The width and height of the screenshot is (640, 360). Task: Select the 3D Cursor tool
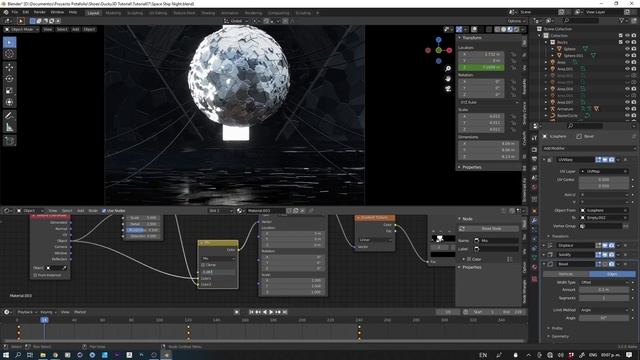click(x=9, y=54)
